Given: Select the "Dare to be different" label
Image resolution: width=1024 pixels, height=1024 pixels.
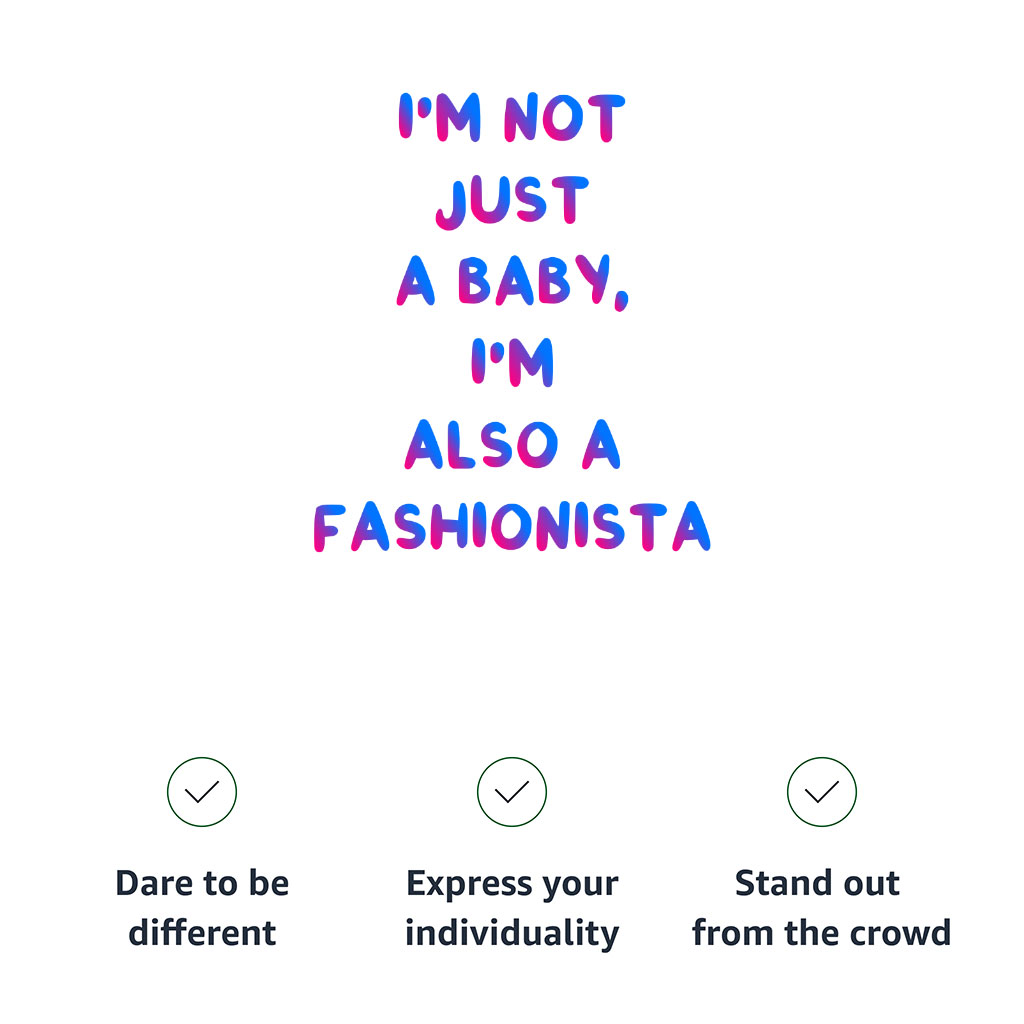Looking at the screenshot, I should point(202,908).
